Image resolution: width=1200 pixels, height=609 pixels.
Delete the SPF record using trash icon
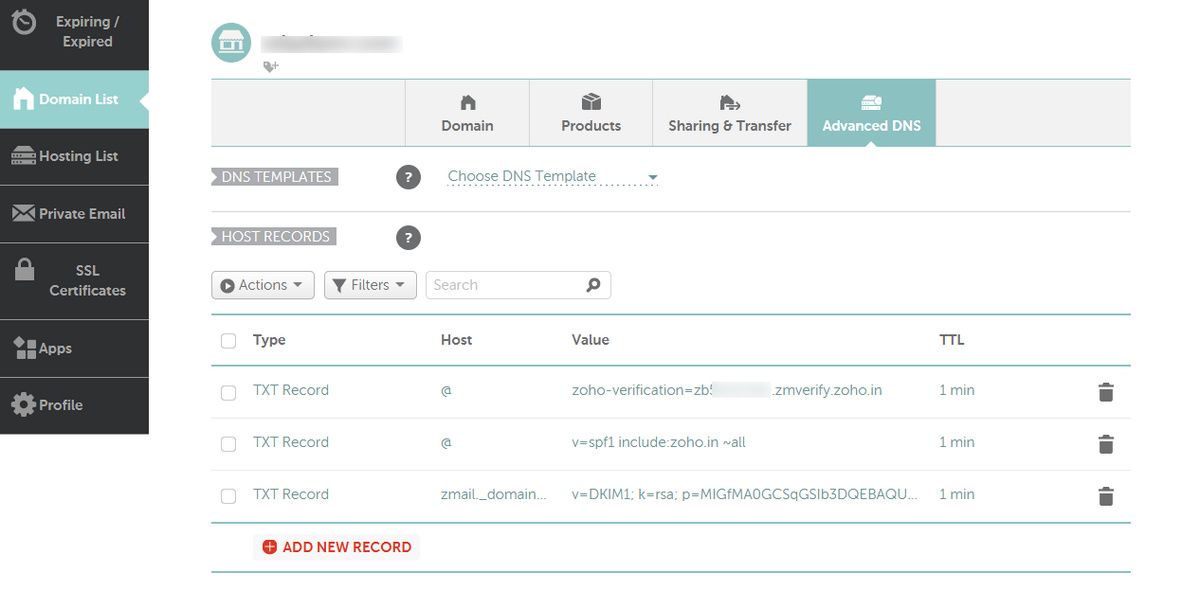tap(1105, 443)
